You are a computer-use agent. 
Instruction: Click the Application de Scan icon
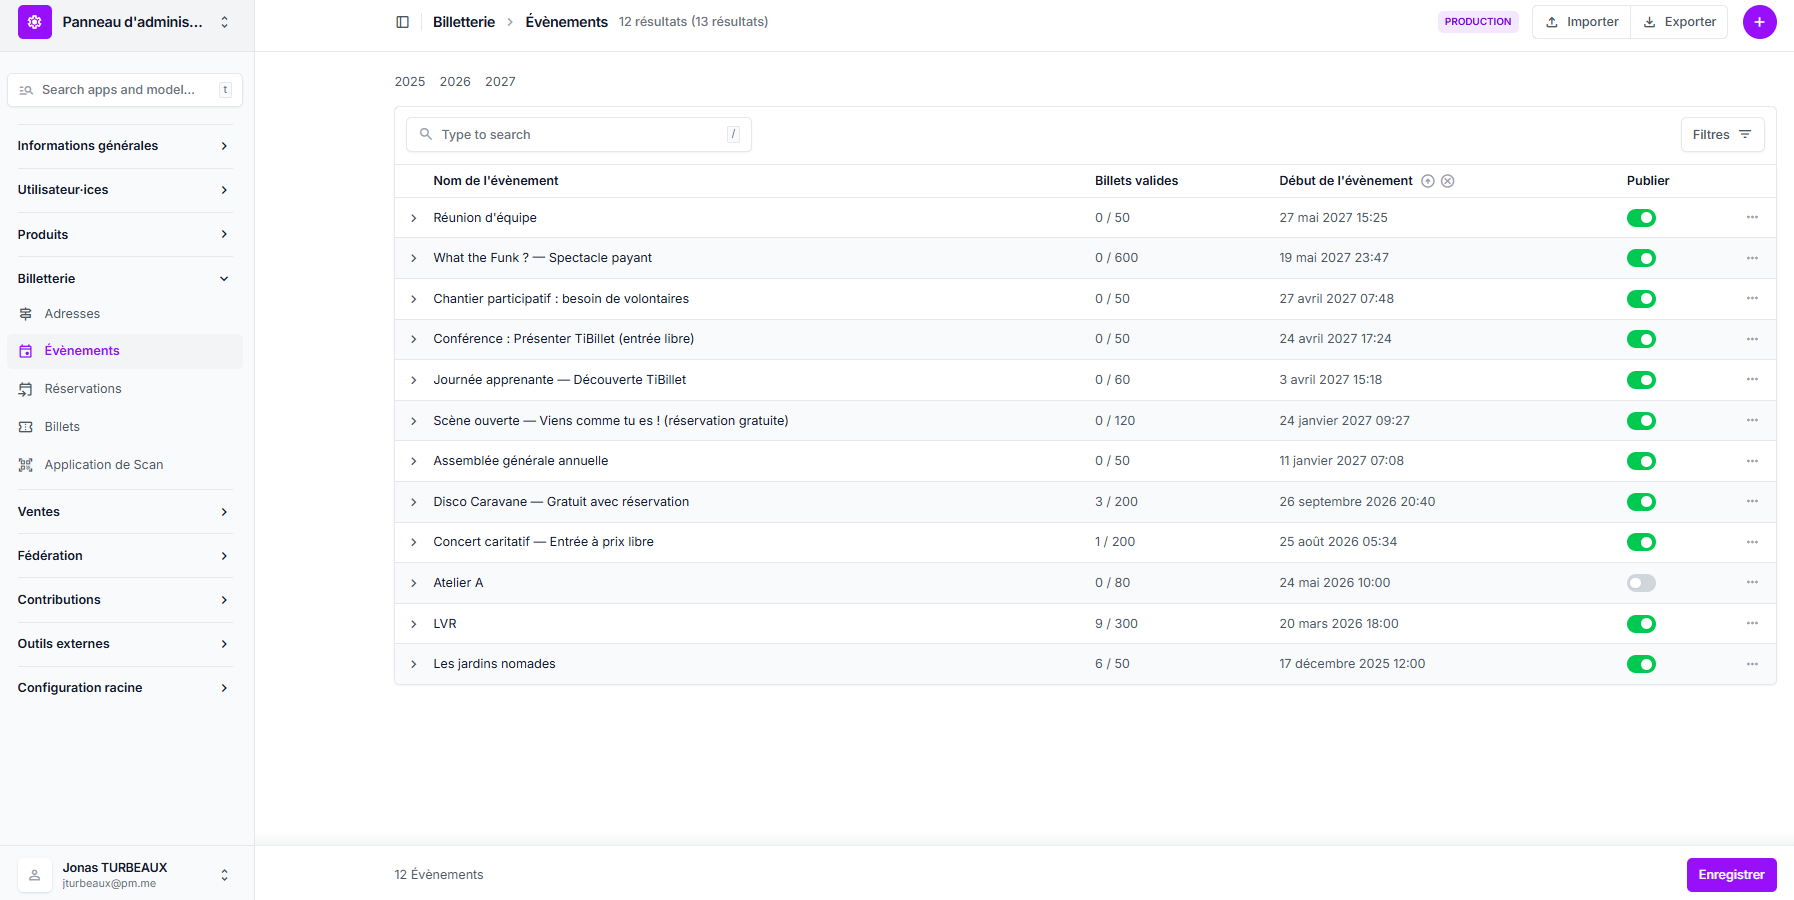click(26, 465)
